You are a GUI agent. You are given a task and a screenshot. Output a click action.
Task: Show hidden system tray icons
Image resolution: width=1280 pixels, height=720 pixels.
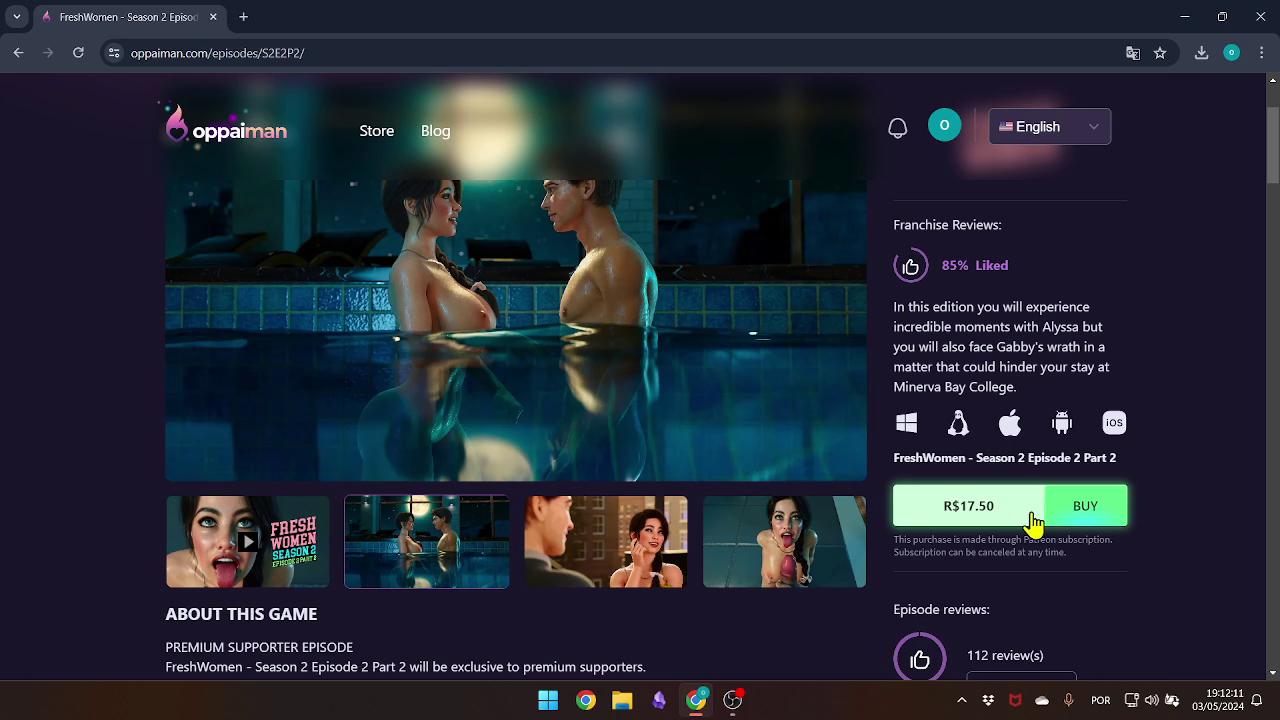[x=962, y=700]
